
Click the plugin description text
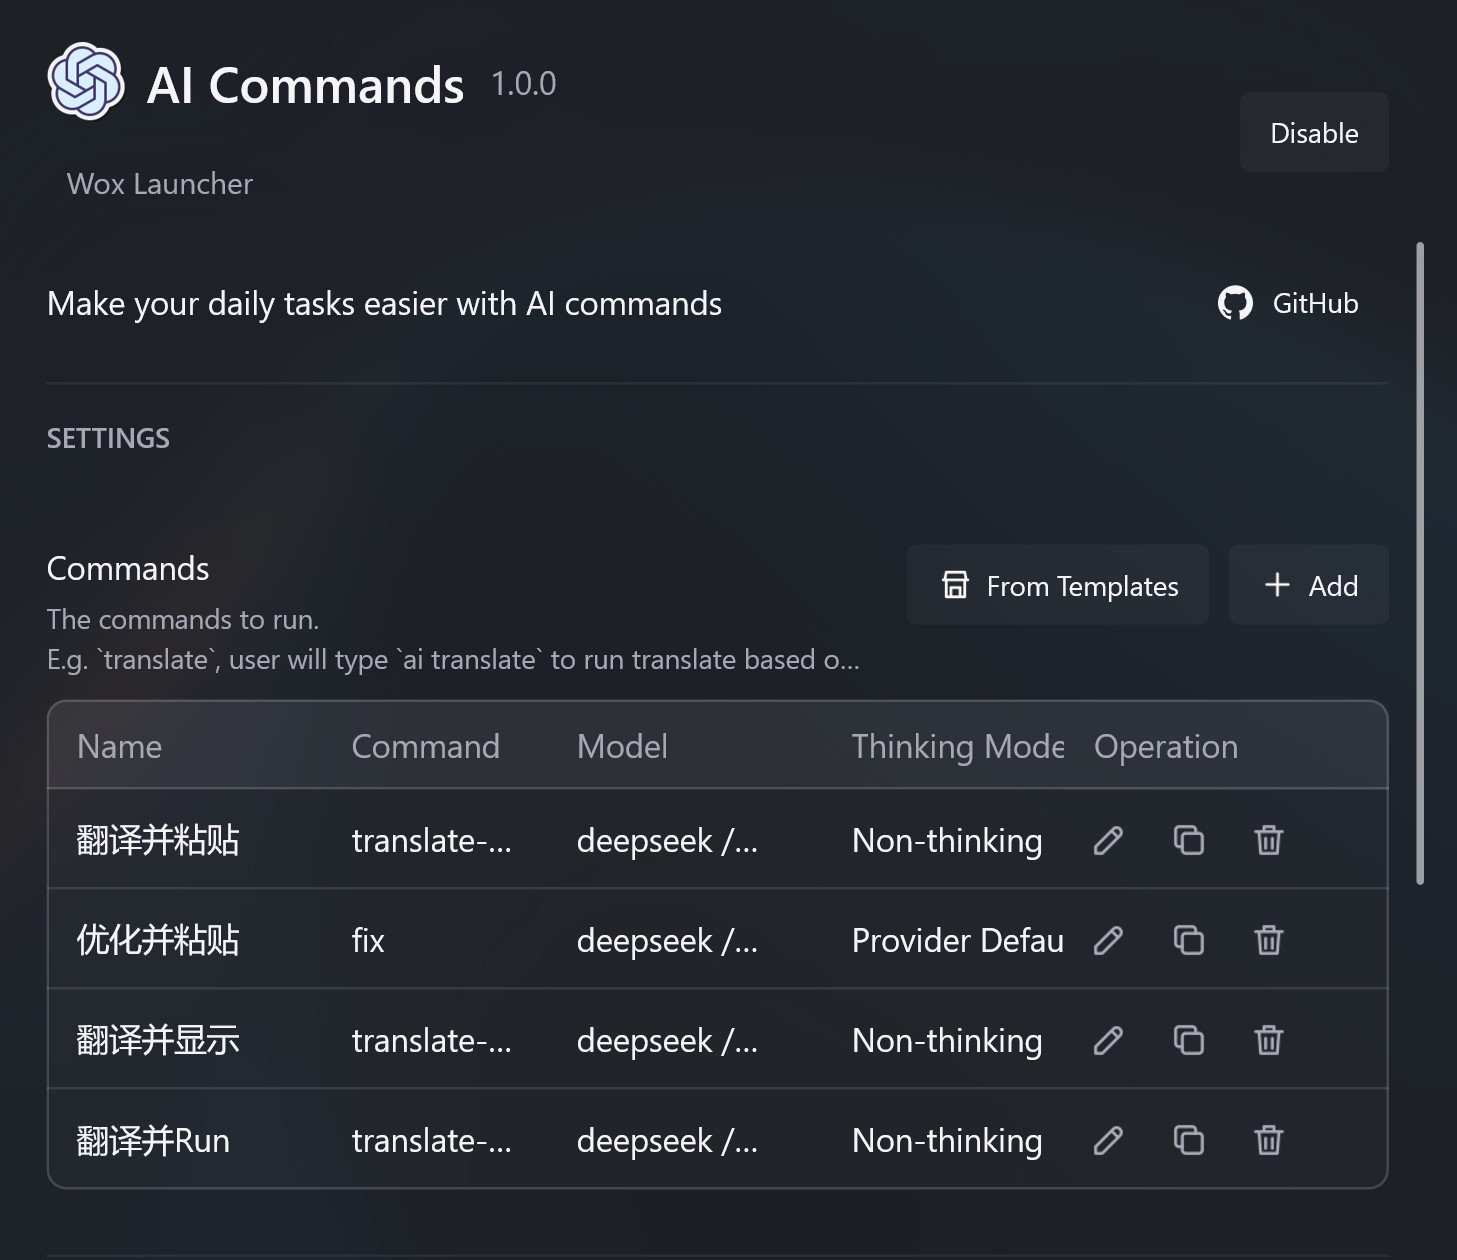coord(384,304)
